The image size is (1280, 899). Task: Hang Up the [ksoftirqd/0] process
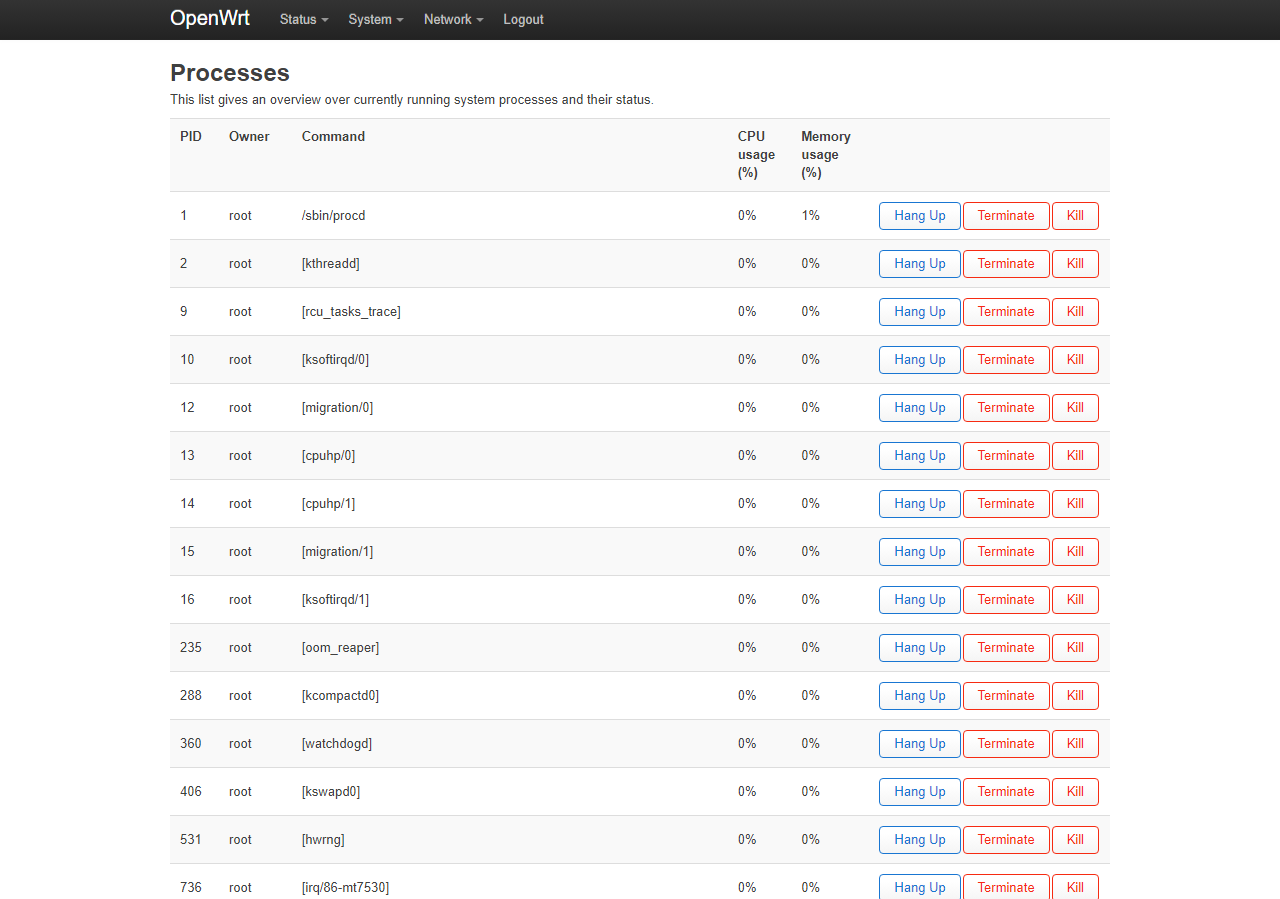point(919,360)
